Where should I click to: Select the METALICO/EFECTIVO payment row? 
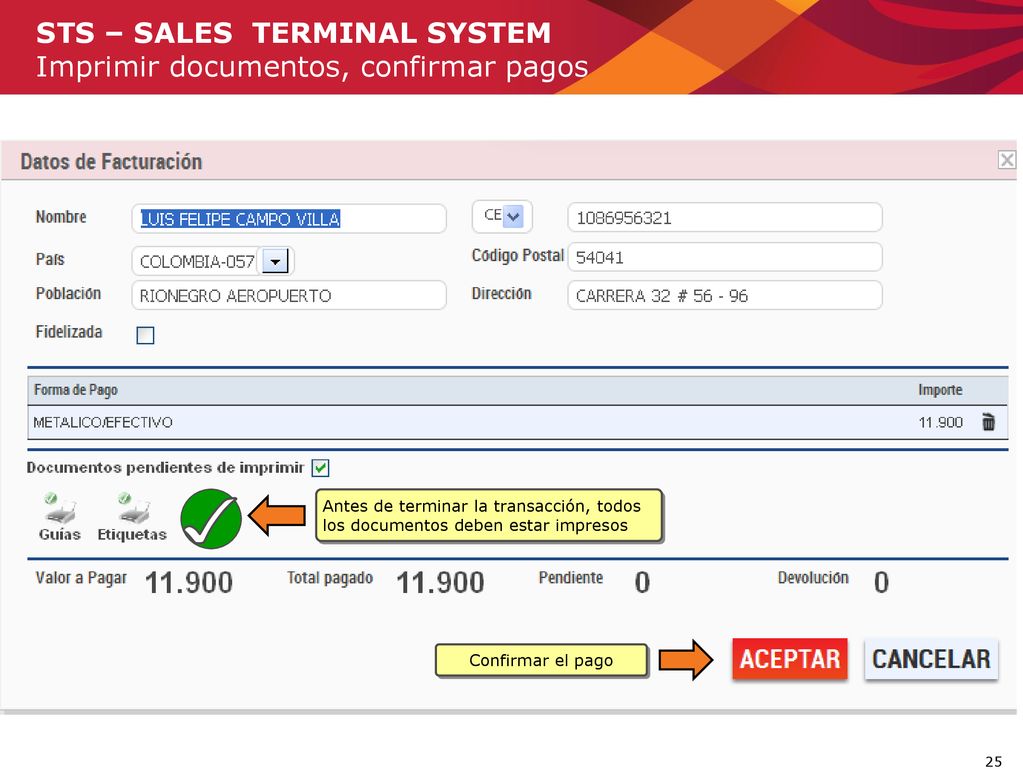pos(517,422)
